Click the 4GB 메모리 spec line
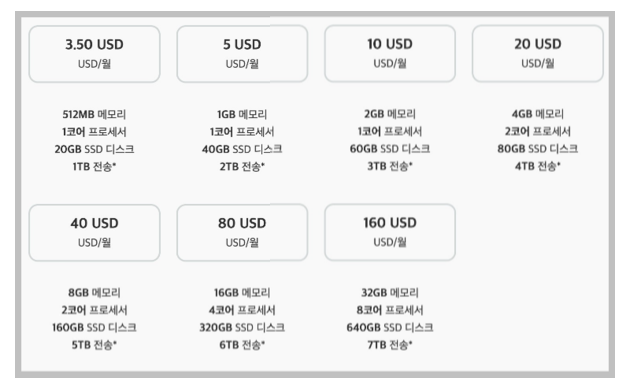Screen dimensions: 626x385 538,114
